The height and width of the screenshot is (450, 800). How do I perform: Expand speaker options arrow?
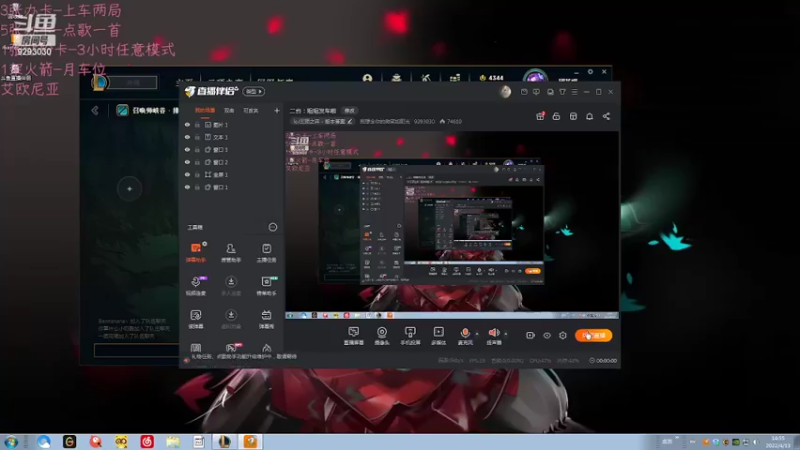tap(506, 334)
